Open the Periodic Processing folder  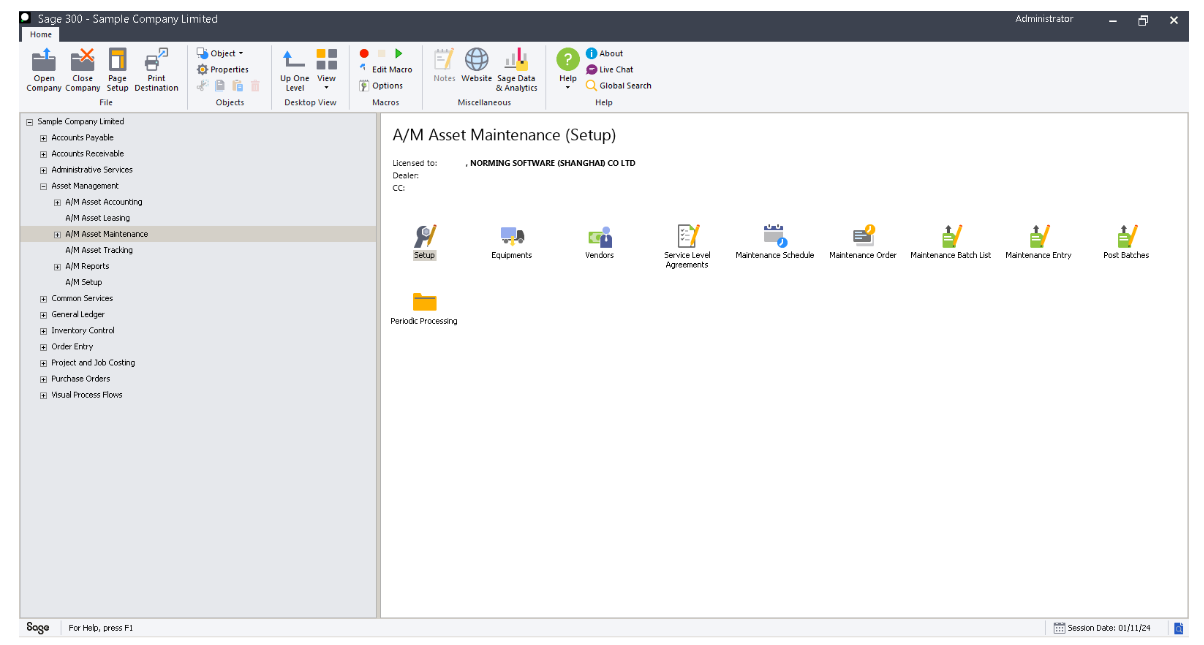pos(425,302)
